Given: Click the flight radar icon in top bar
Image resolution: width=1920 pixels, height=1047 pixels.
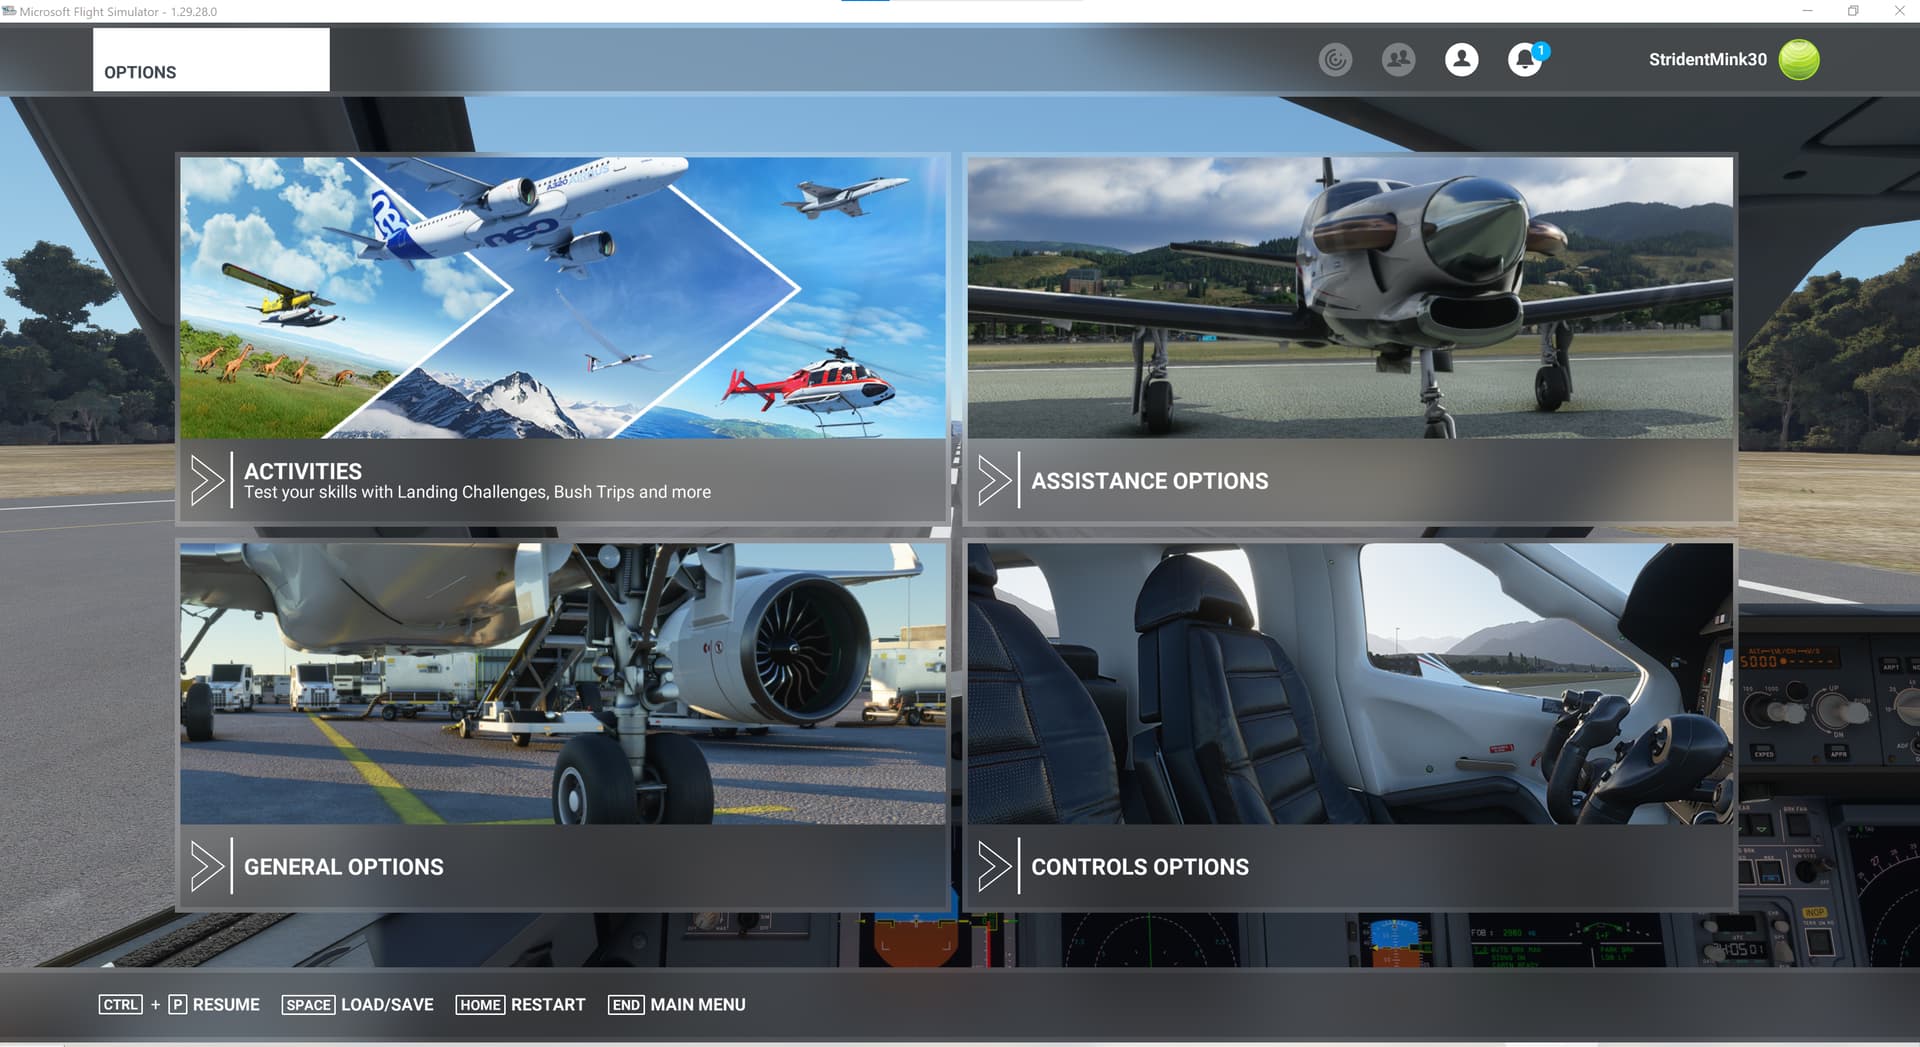Looking at the screenshot, I should 1336,60.
